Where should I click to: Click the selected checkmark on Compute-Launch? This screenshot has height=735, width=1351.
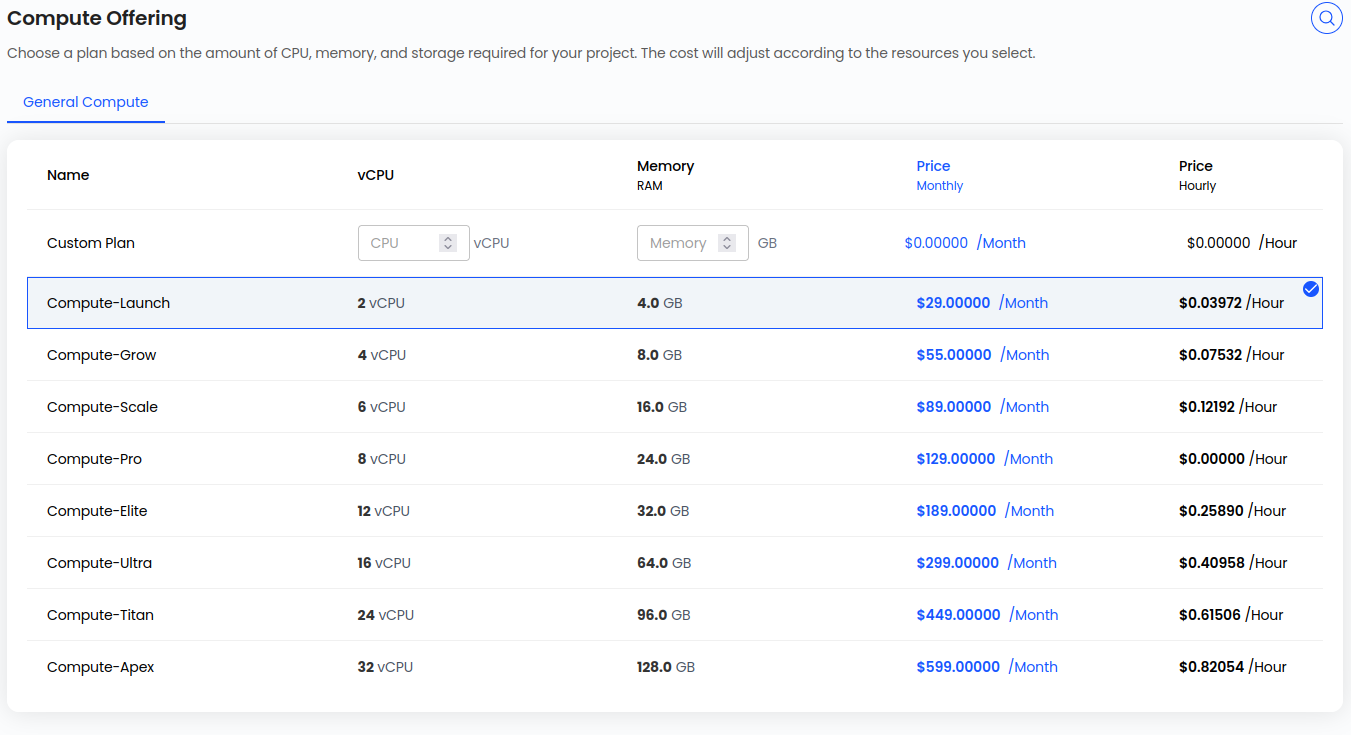[1311, 289]
